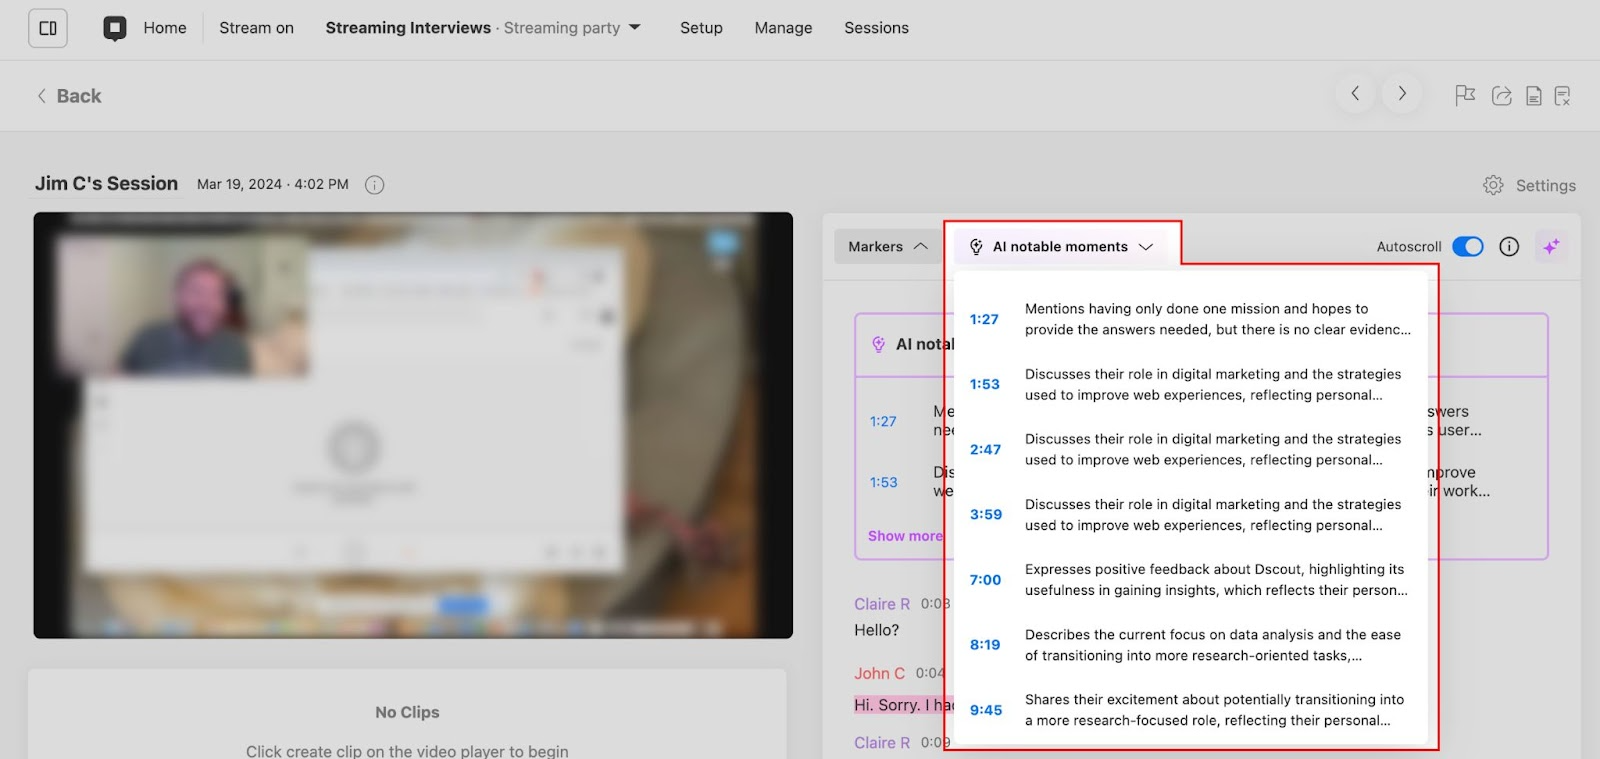Open session Settings
Image resolution: width=1600 pixels, height=759 pixels.
point(1530,185)
